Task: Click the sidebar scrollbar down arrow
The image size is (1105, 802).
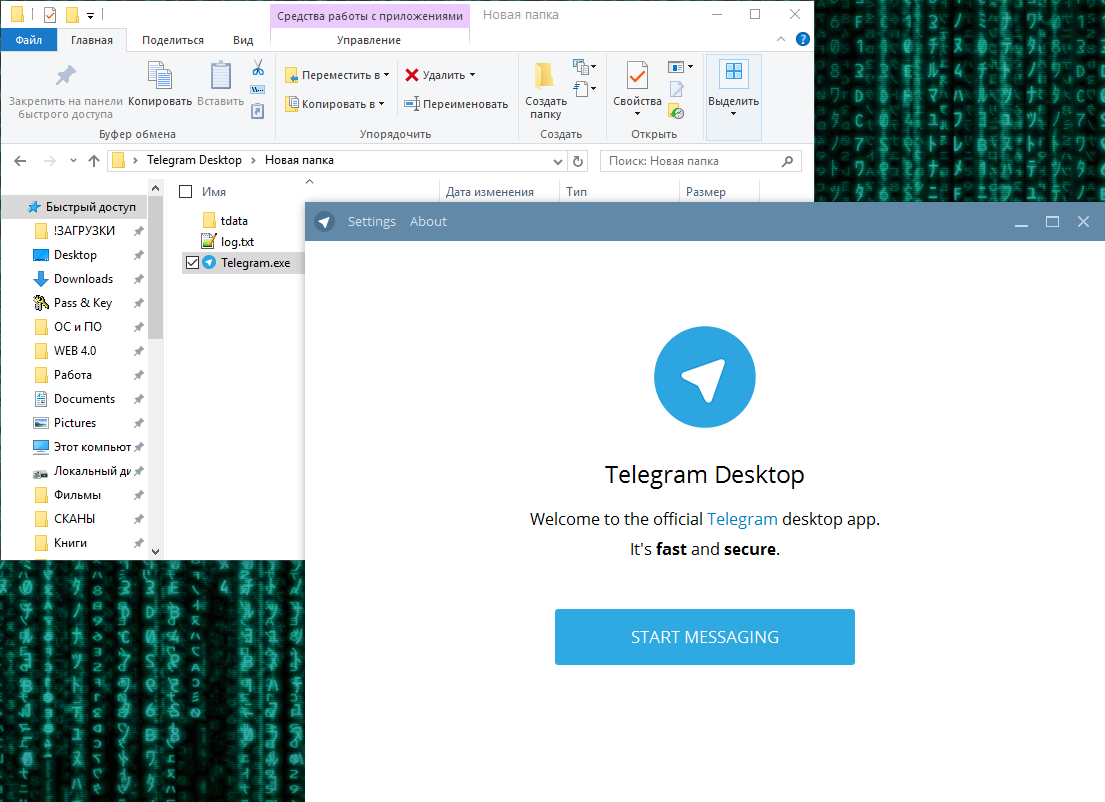Action: 156,552
